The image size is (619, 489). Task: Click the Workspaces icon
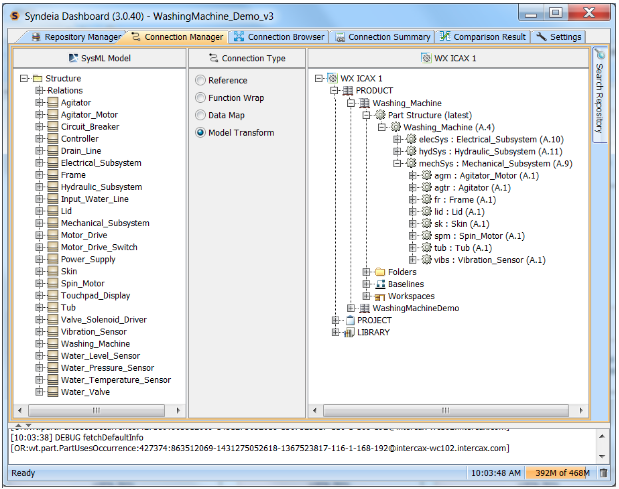click(x=380, y=296)
